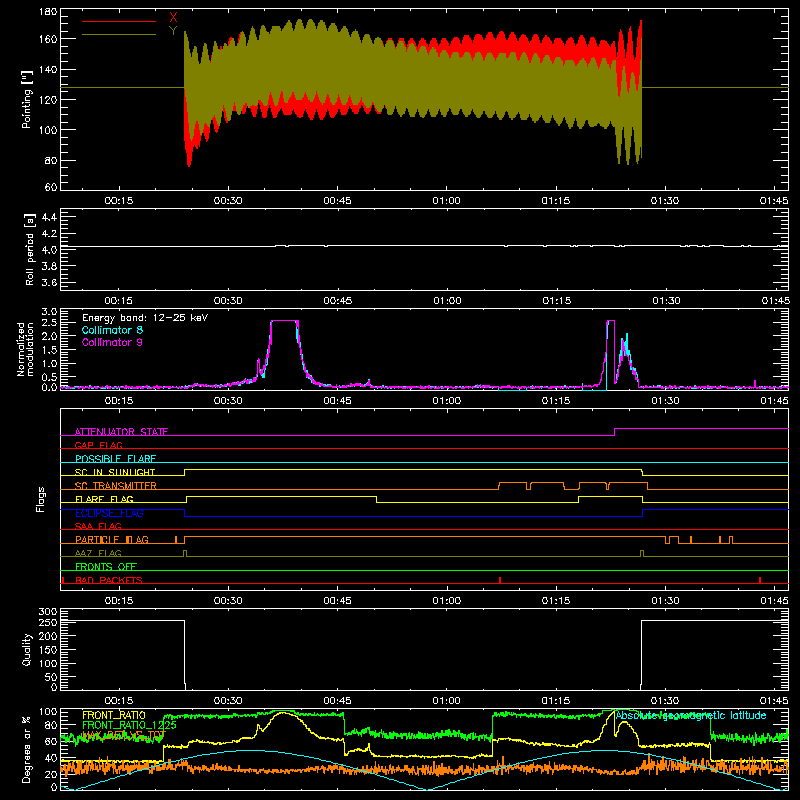Viewport: 800px width, 800px height.
Task: Click the 'Degrees or %' axis title
Action: click(27, 749)
